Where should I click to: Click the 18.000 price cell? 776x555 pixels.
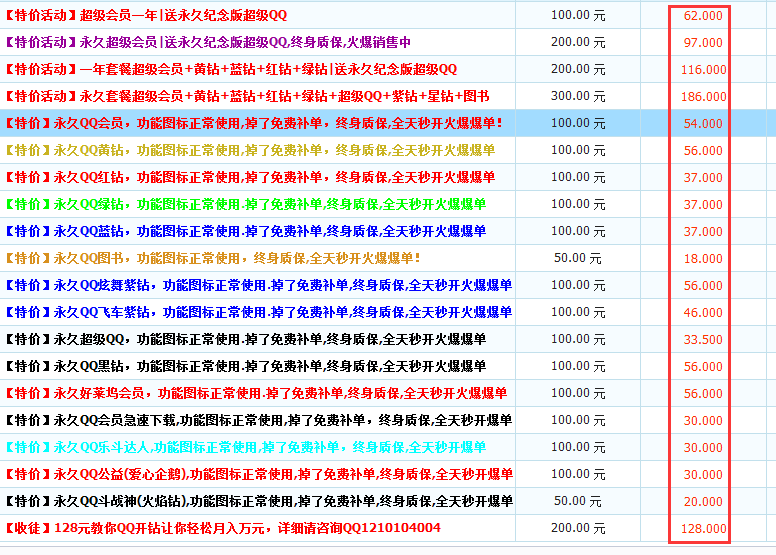(x=703, y=258)
